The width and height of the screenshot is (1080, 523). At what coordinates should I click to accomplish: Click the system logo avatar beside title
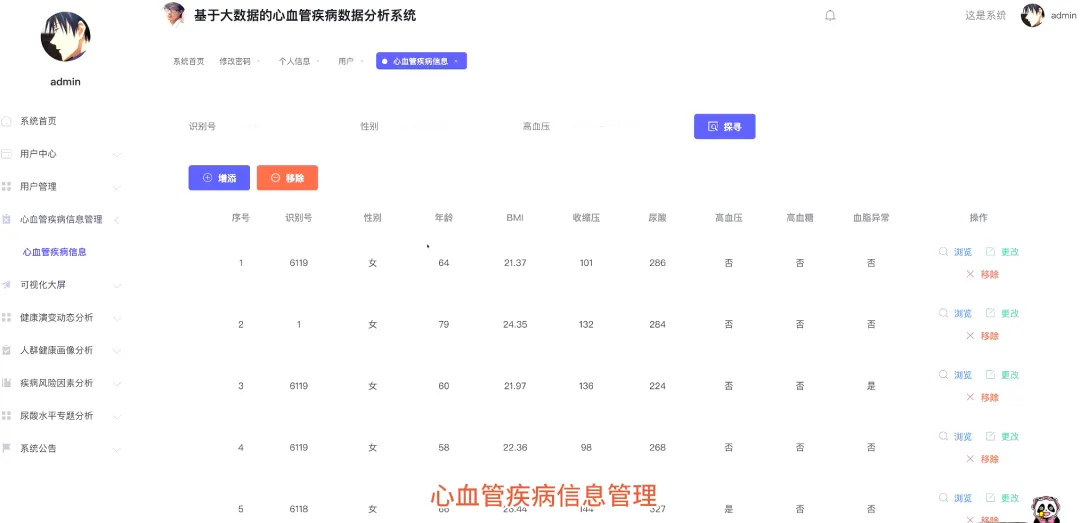click(174, 14)
